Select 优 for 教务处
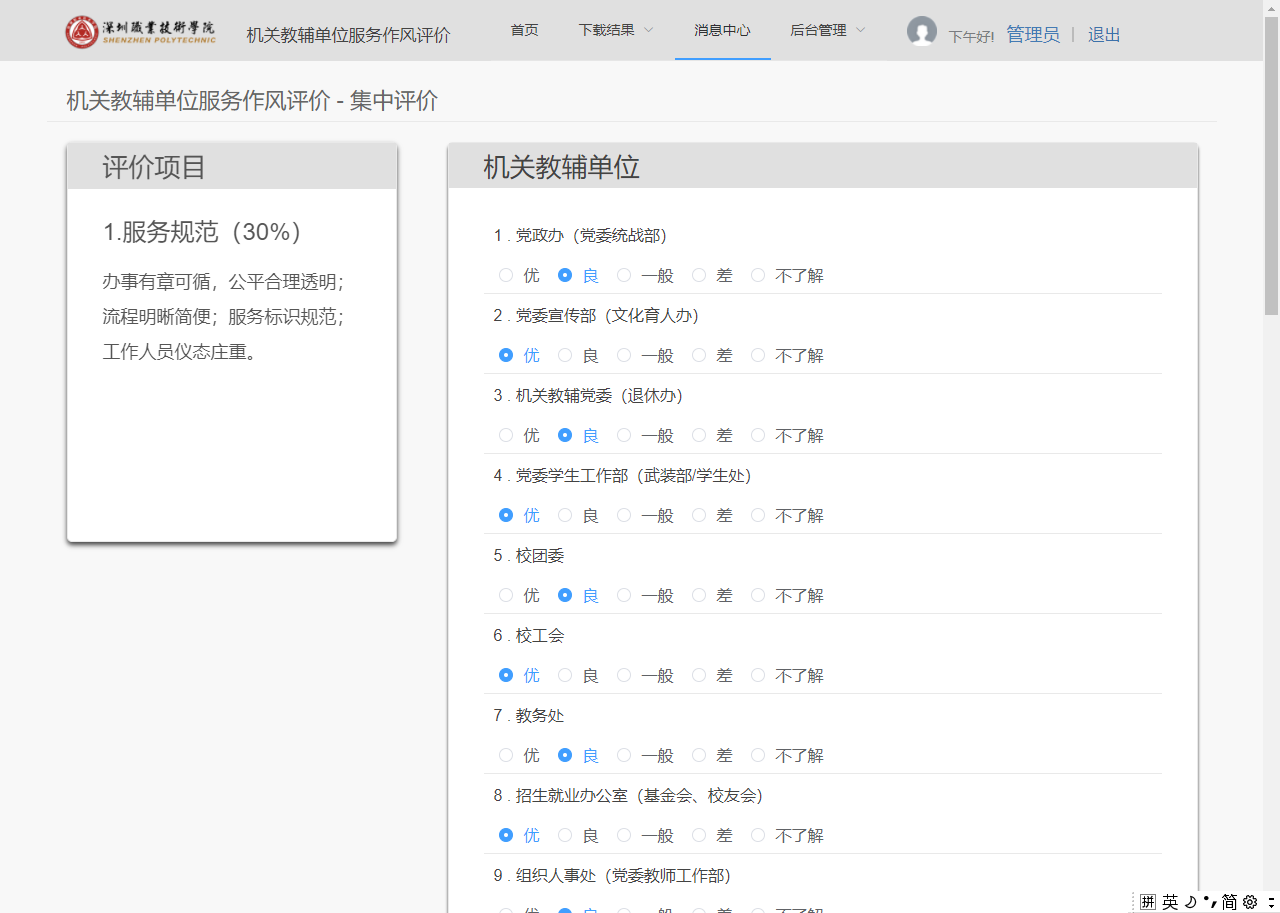Viewport: 1280px width, 913px height. (506, 755)
